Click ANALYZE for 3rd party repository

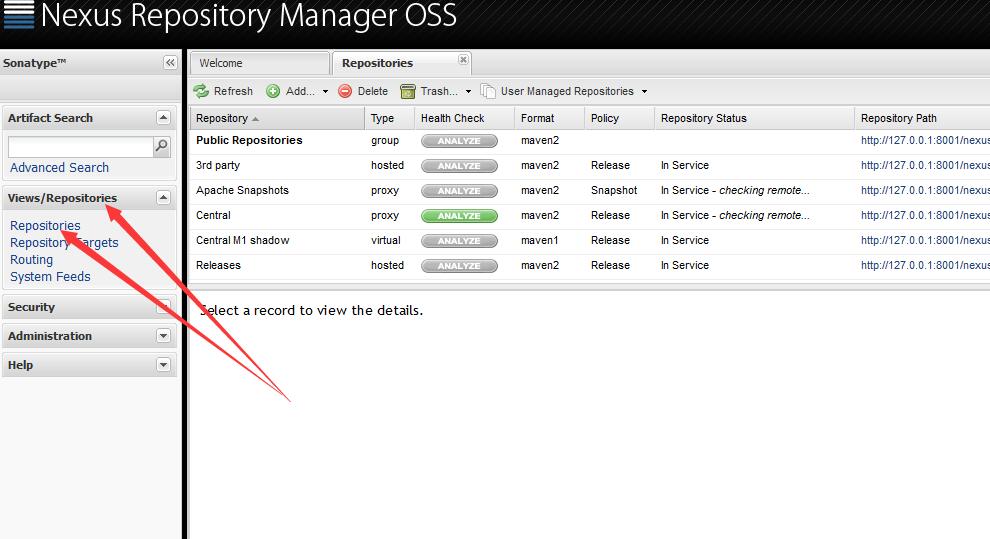(x=459, y=166)
